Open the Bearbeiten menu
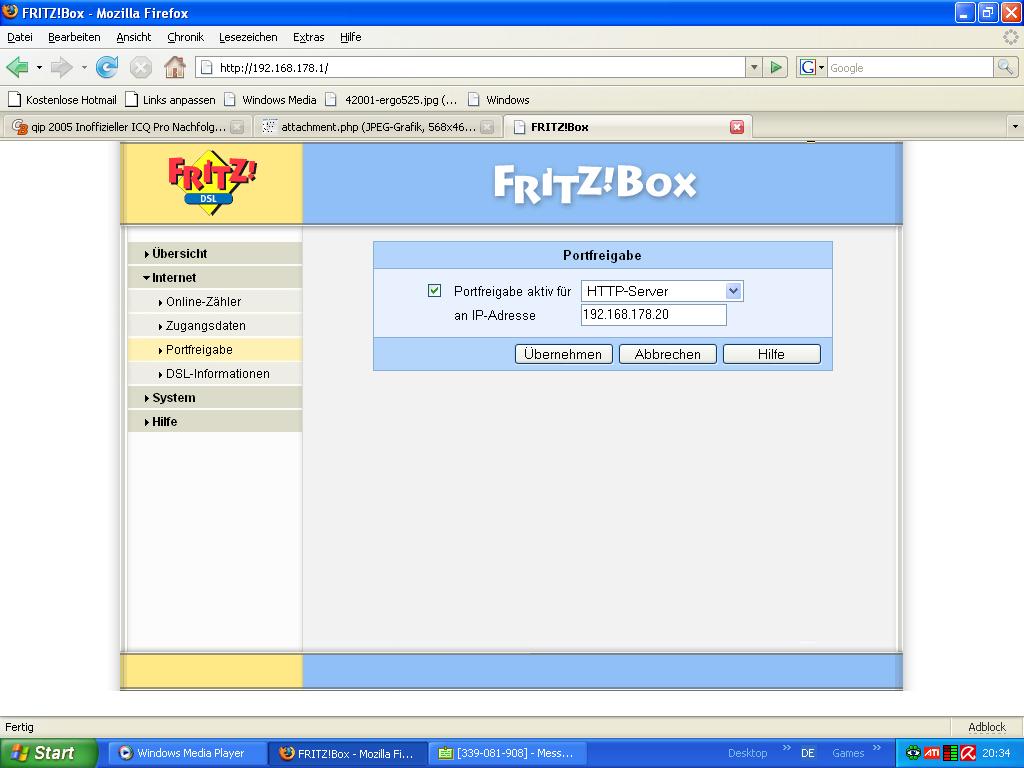The image size is (1024, 768). (74, 37)
